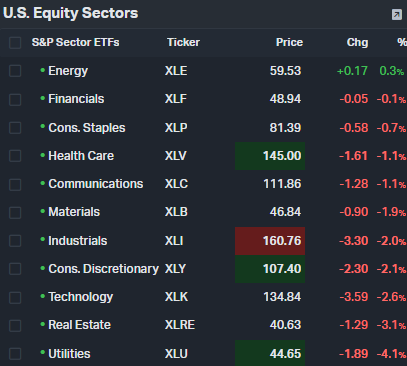
Task: Click the Financials price 48.94
Action: pyautogui.click(x=285, y=99)
